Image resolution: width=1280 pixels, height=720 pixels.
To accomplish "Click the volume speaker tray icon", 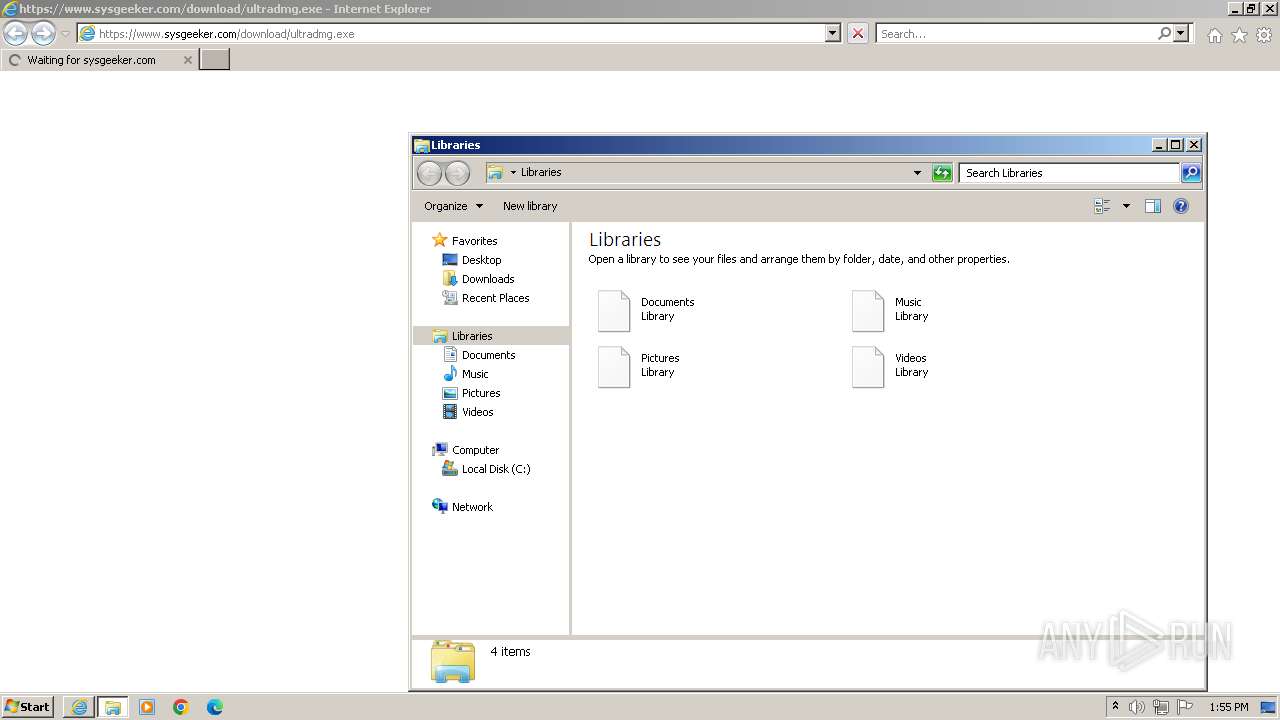I will pyautogui.click(x=1137, y=707).
